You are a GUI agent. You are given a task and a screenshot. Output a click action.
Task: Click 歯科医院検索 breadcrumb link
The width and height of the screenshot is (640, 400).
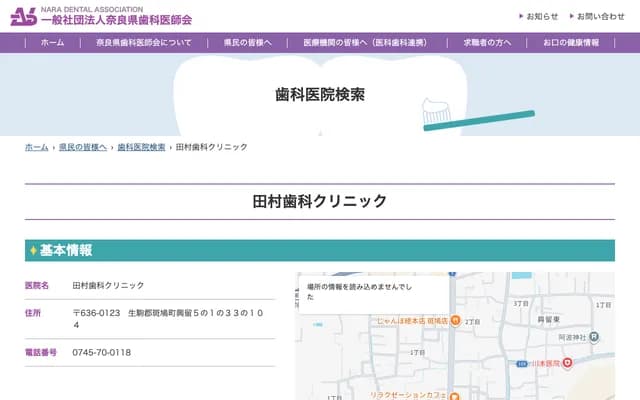coord(141,147)
